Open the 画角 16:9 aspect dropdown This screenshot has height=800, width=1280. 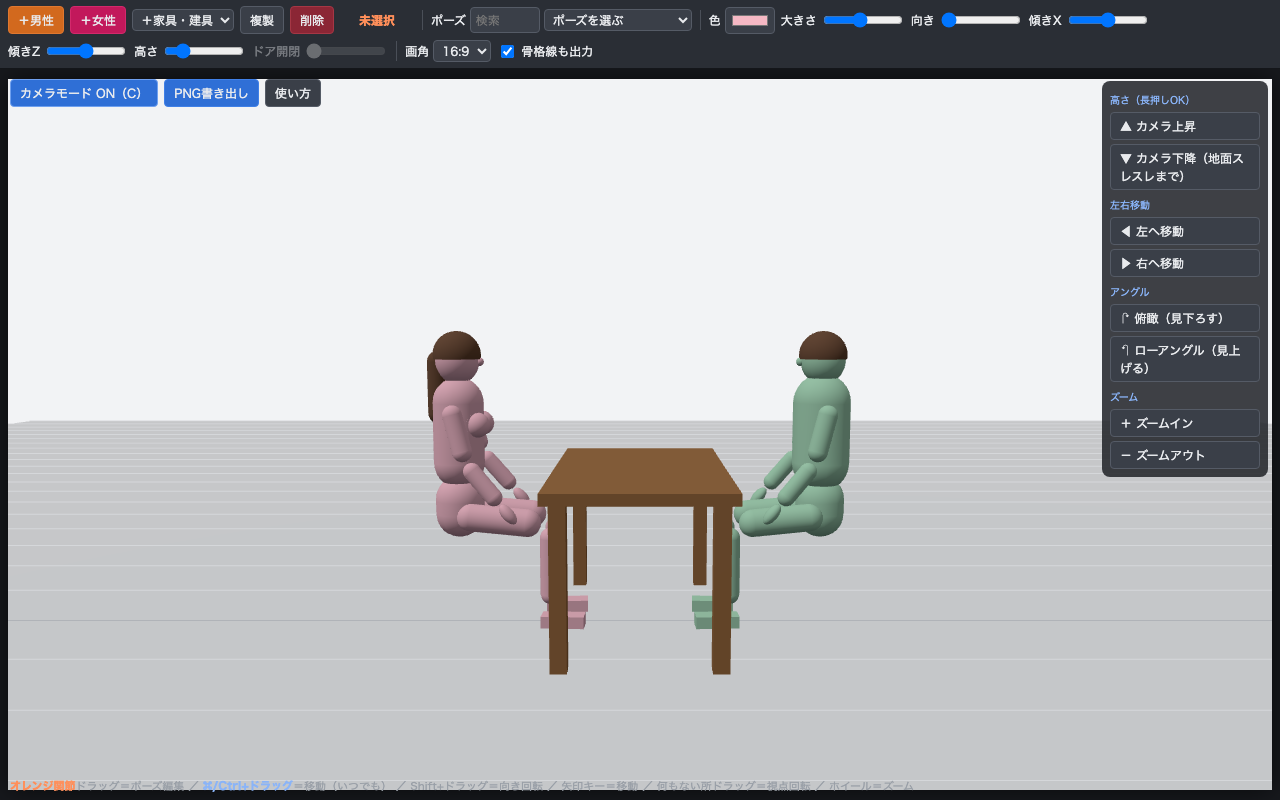click(462, 51)
